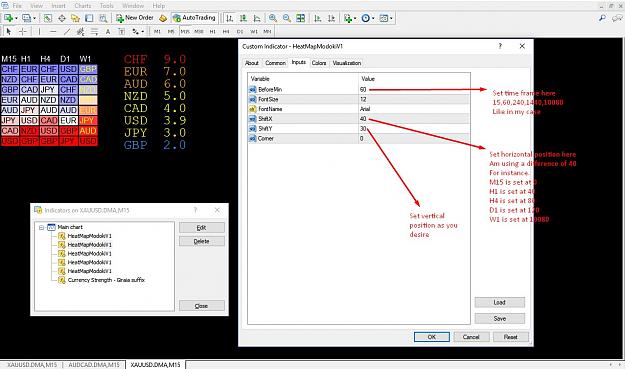Select the text label tool
This screenshot has width=625, height=369.
122,31
